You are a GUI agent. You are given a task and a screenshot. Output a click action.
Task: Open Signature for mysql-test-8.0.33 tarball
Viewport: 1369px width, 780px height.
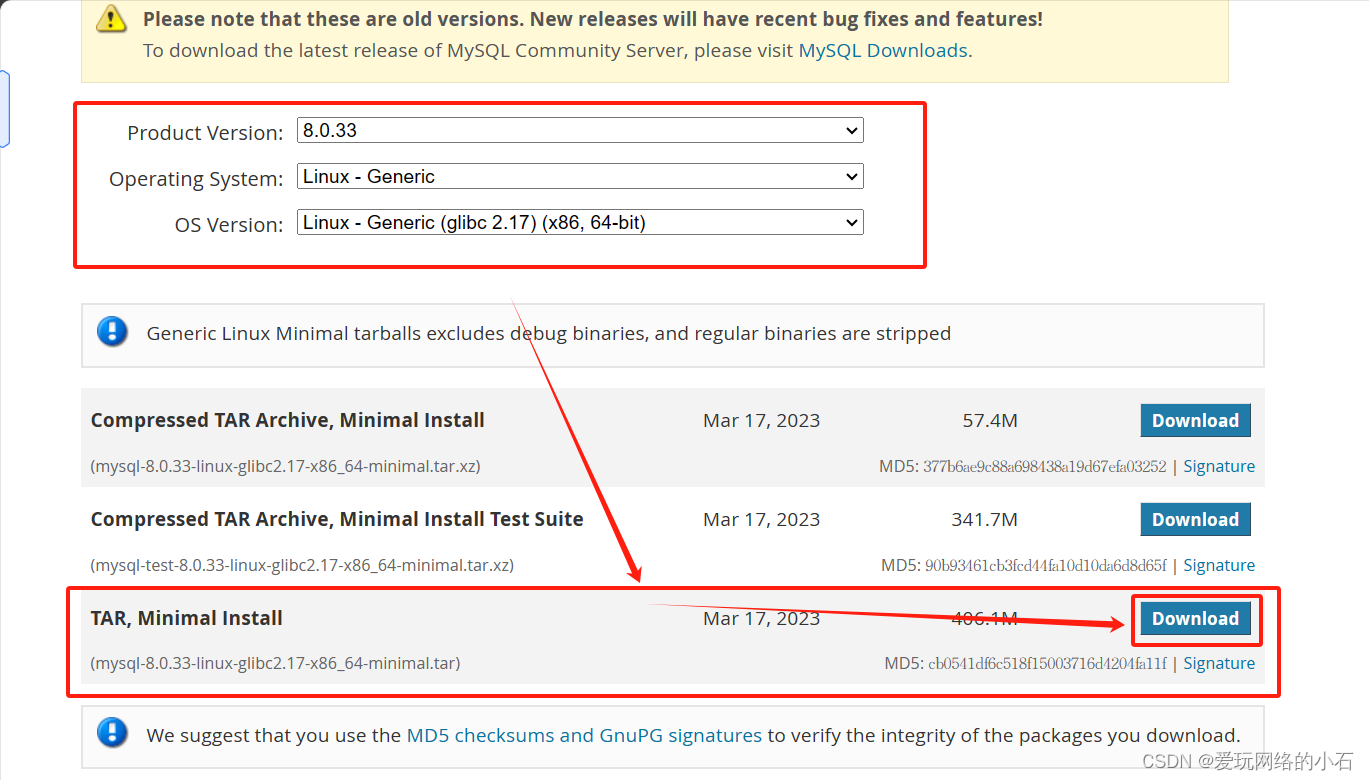[x=1219, y=565]
